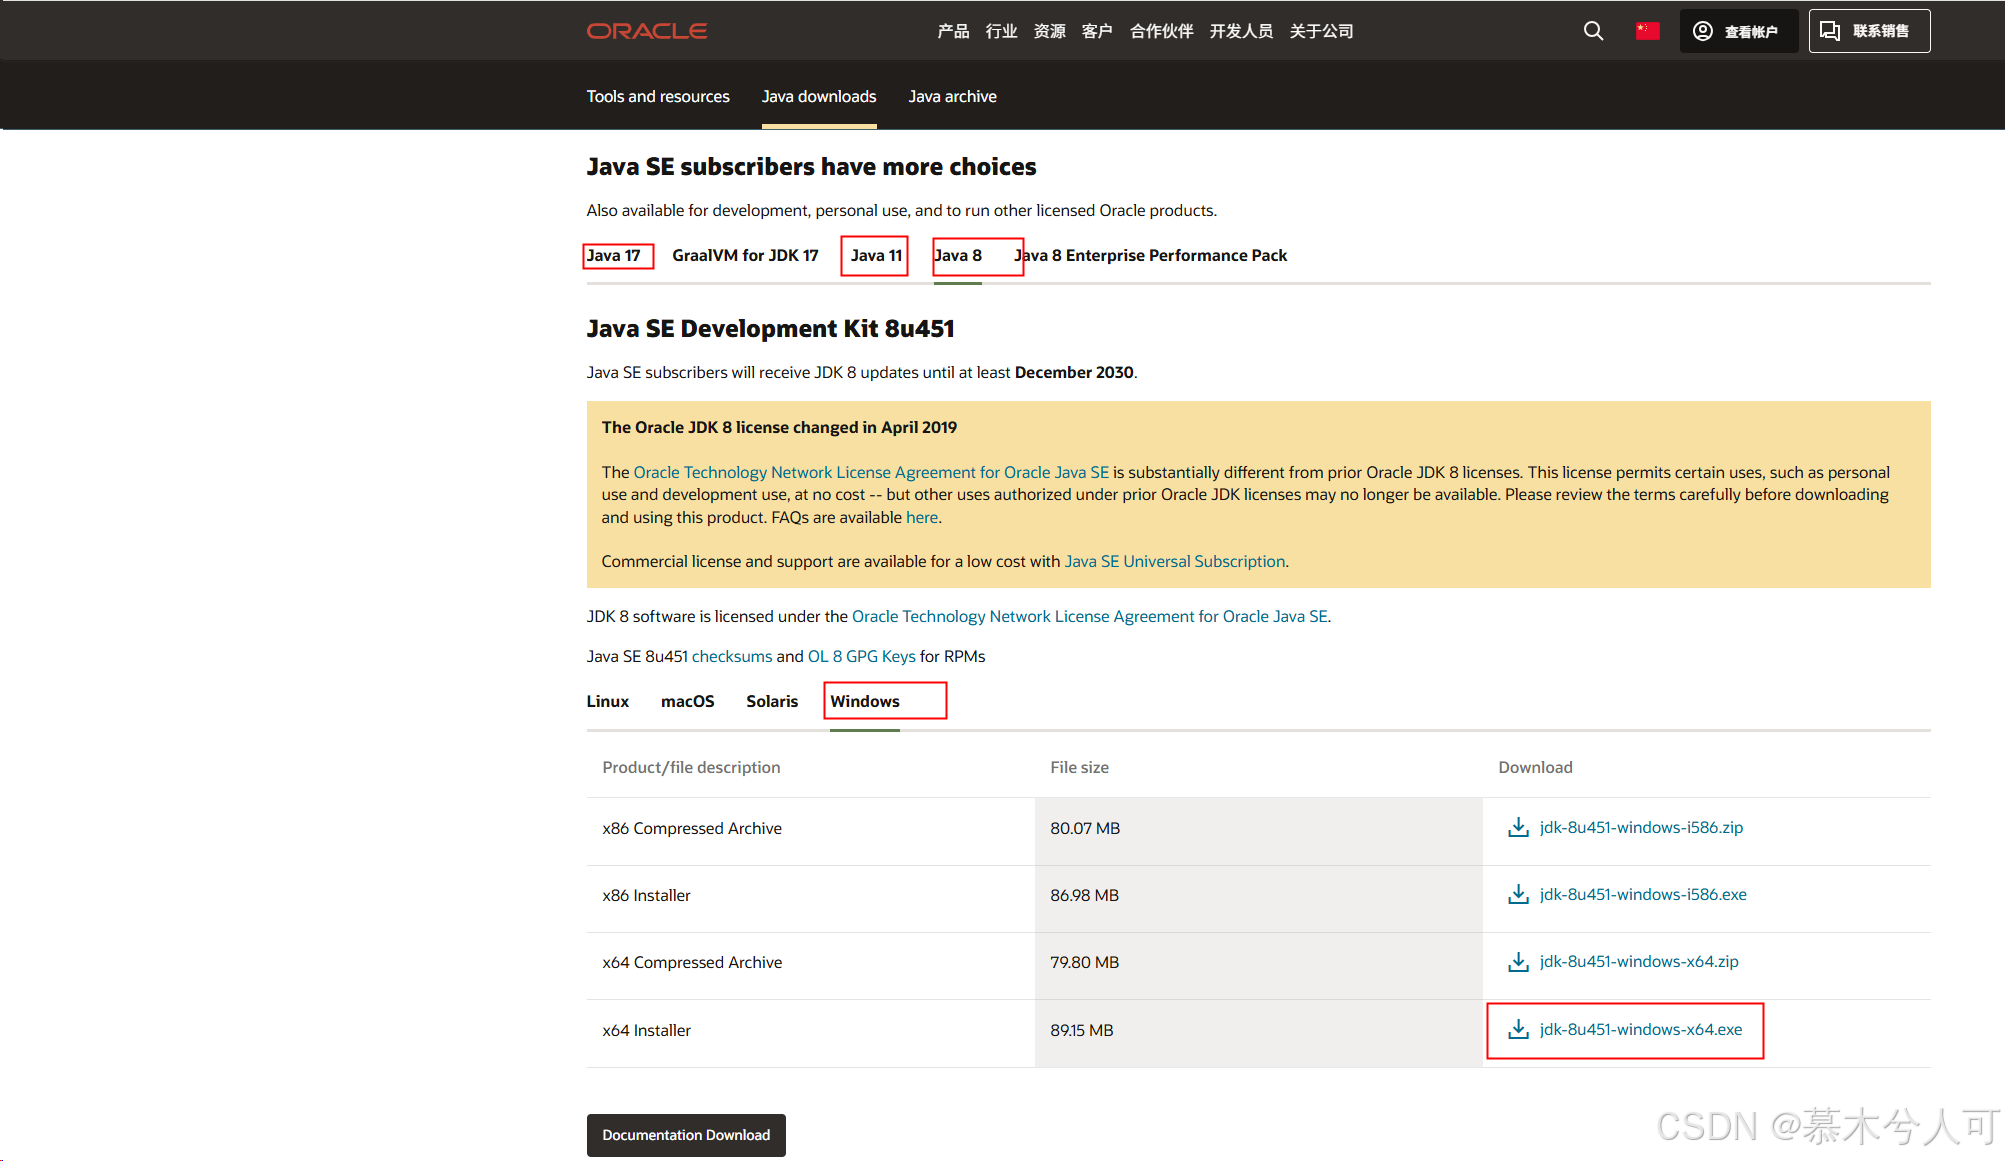Click download icon for jdk-8u451-windows-x64.zip
2005x1161 pixels.
pos(1518,962)
